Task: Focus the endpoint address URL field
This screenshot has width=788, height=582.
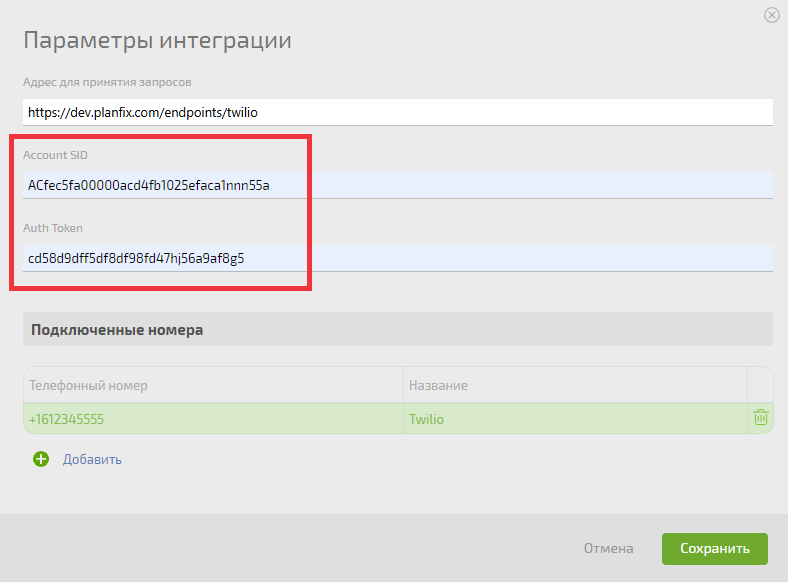Action: (398, 112)
